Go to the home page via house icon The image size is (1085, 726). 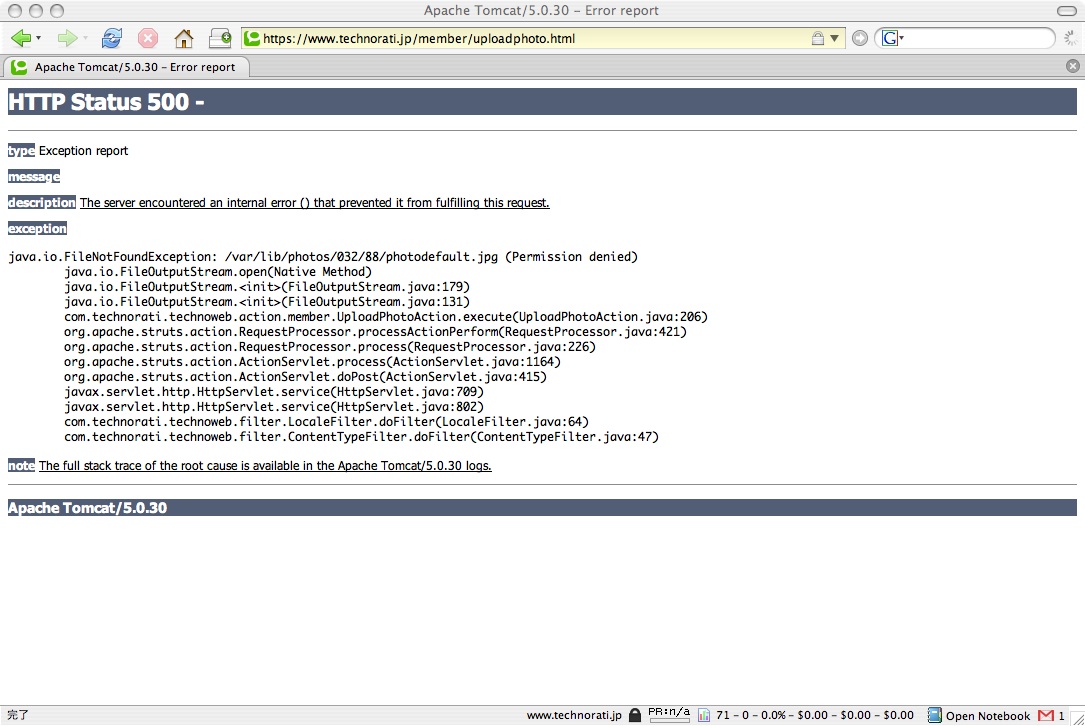[x=183, y=38]
